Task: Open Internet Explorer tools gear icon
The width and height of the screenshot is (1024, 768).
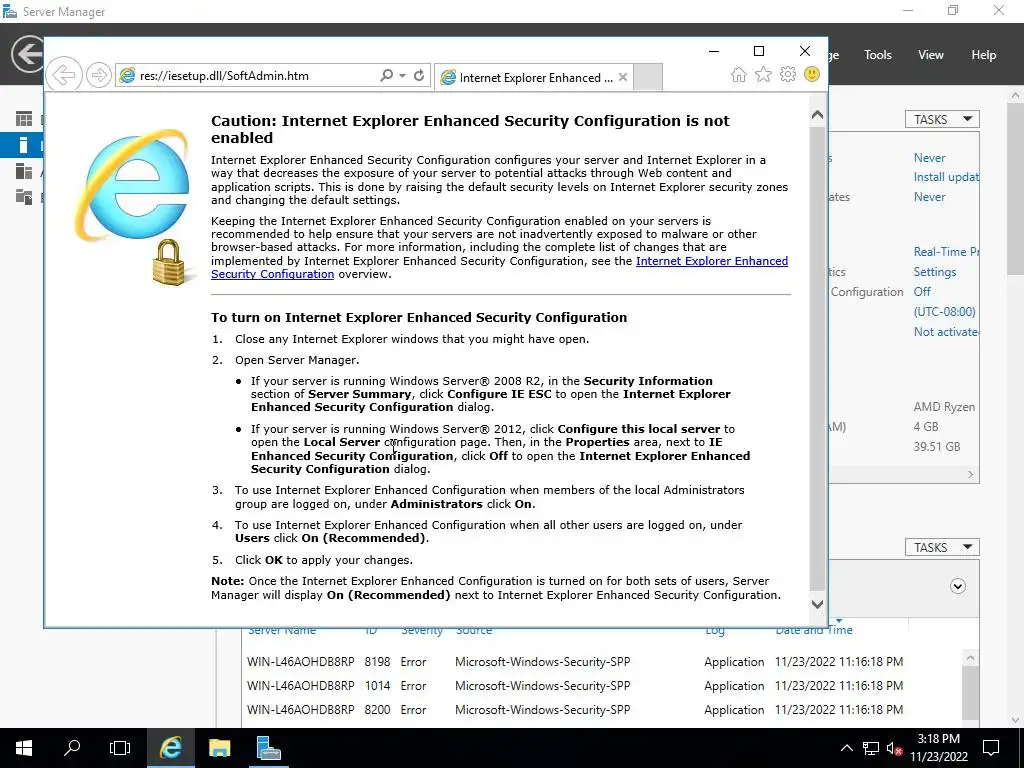Action: [x=788, y=74]
